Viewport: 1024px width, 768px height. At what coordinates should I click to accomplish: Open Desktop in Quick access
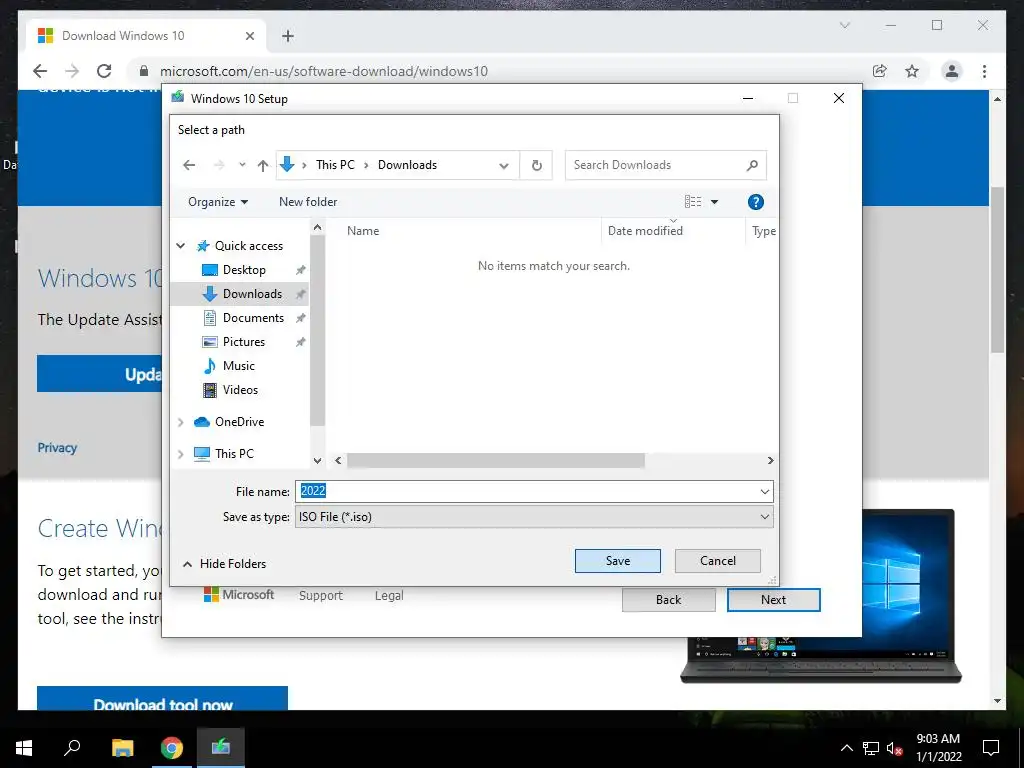[x=244, y=270]
